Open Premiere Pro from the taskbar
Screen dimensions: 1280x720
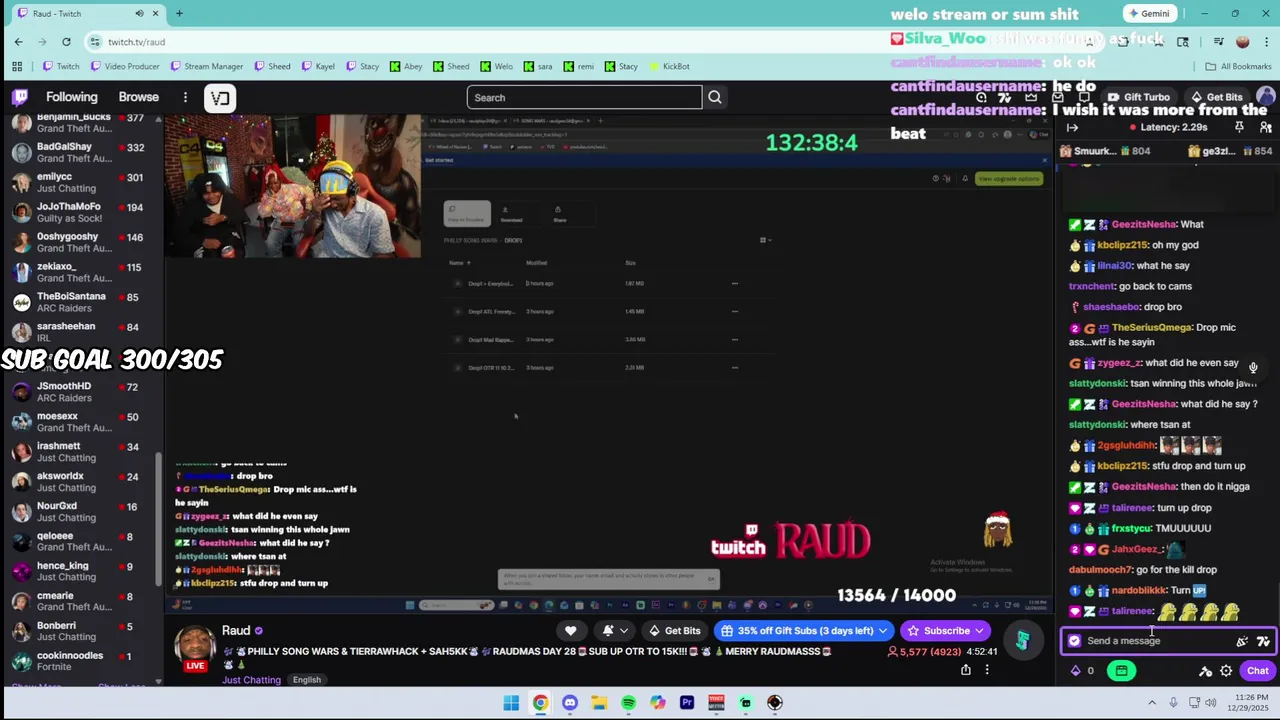[687, 702]
